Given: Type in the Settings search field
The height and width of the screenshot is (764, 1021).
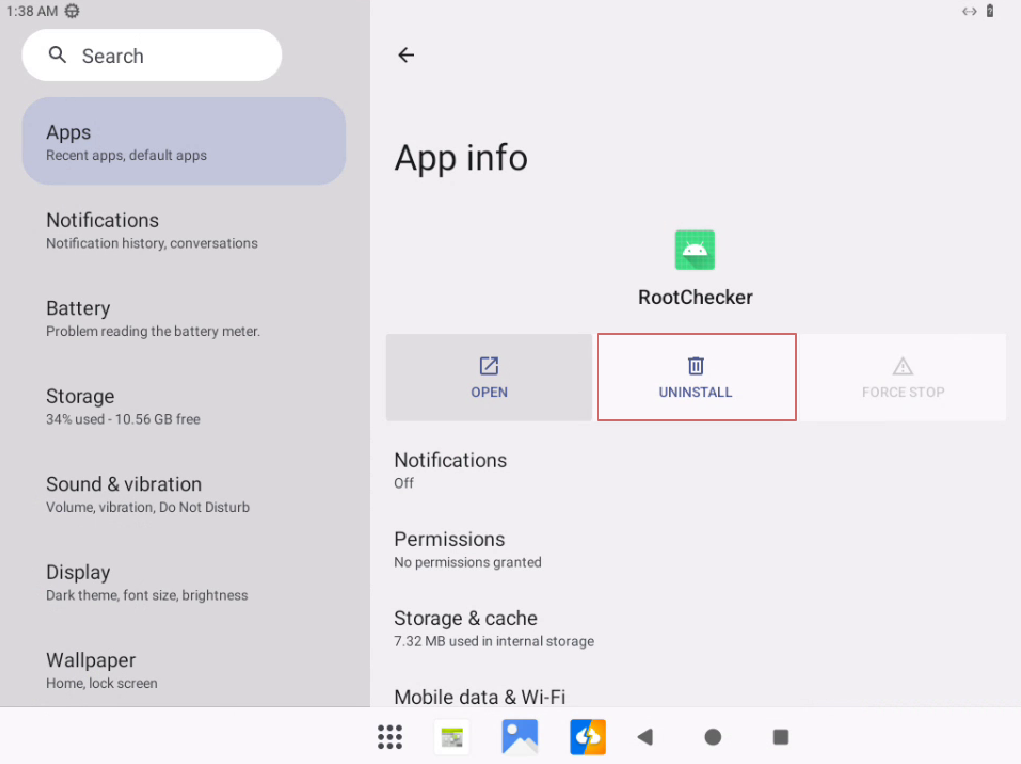Looking at the screenshot, I should [x=170, y=56].
